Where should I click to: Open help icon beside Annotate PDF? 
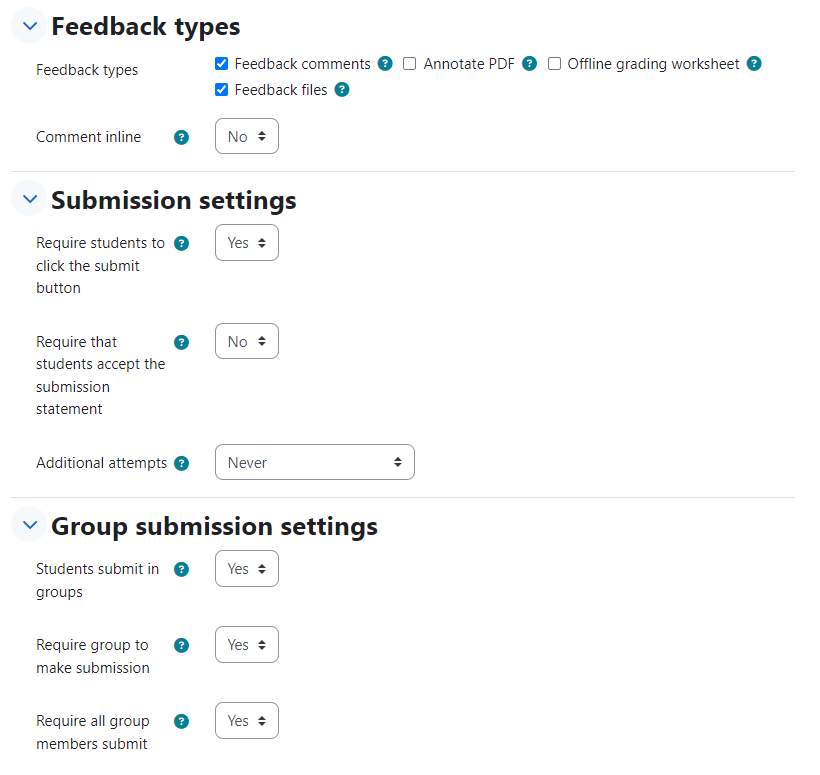(529, 64)
